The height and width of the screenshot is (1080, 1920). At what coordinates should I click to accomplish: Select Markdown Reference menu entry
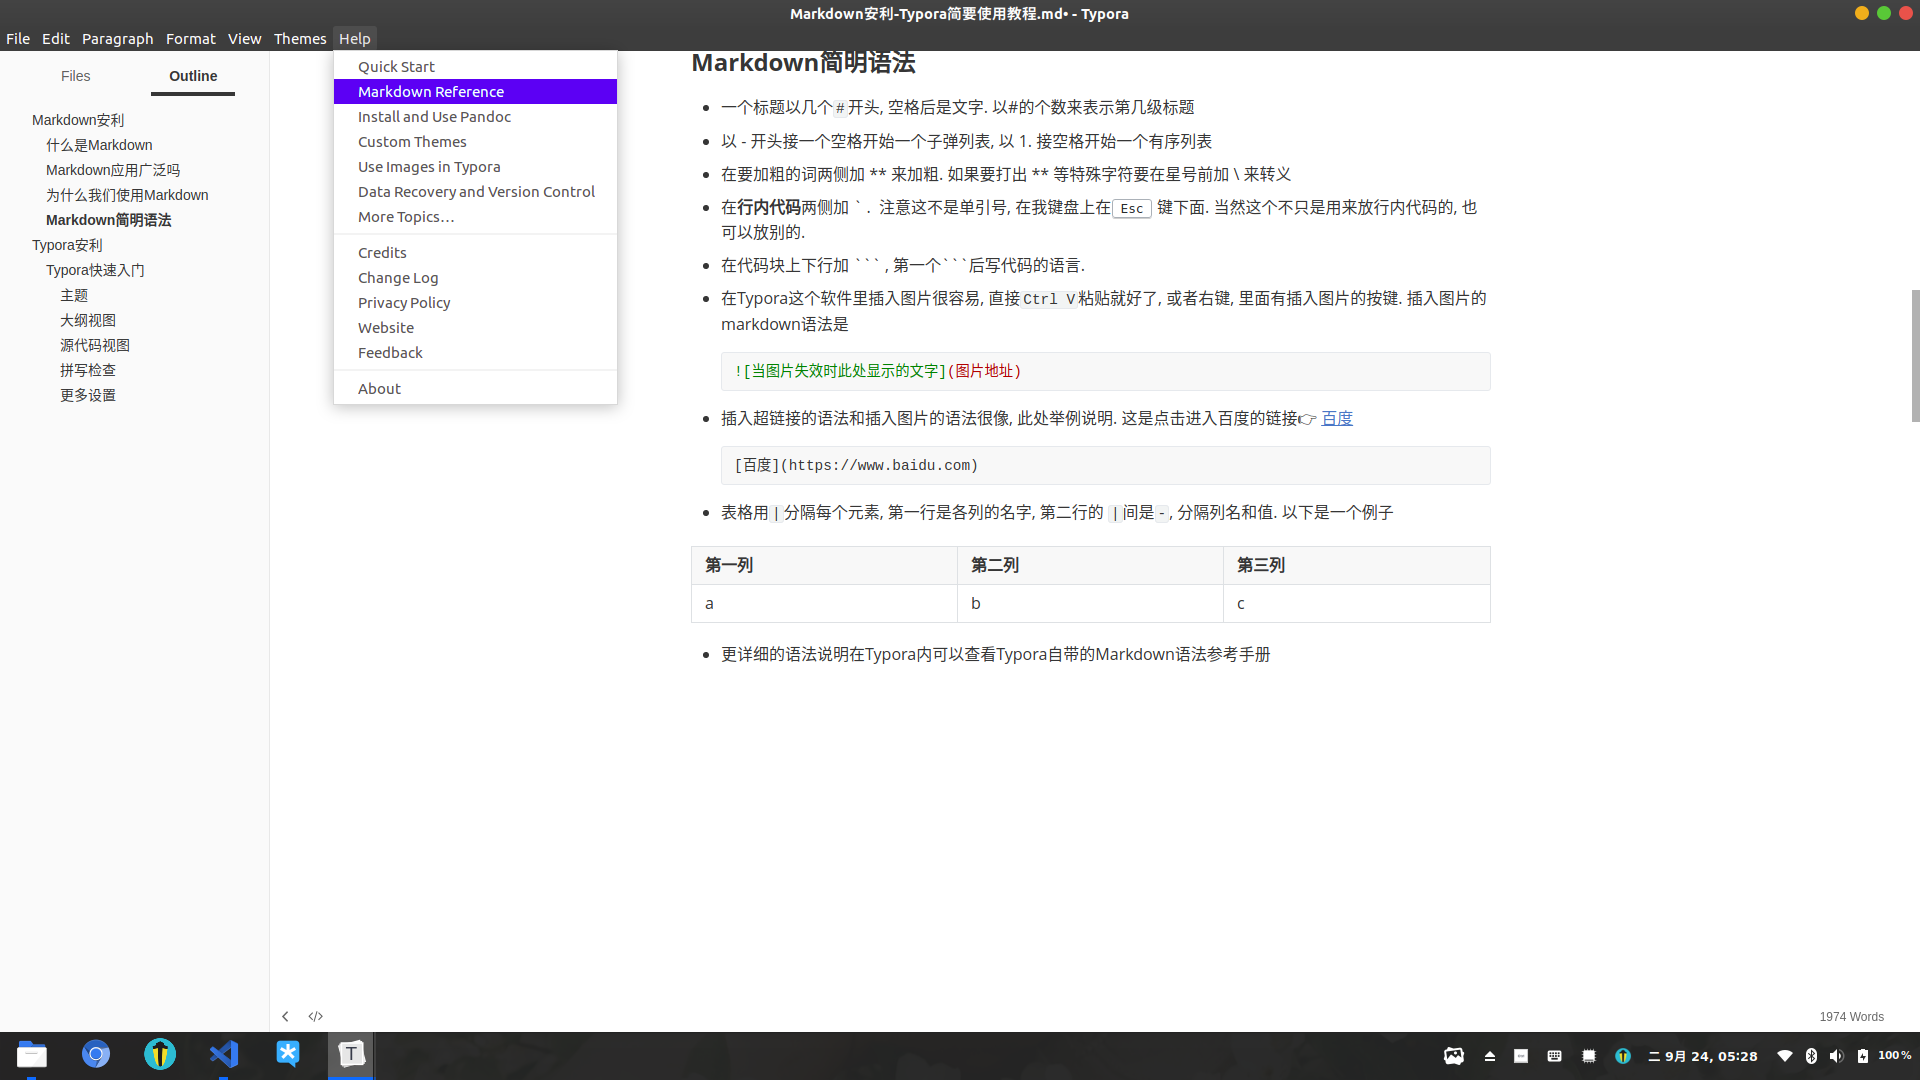click(431, 92)
